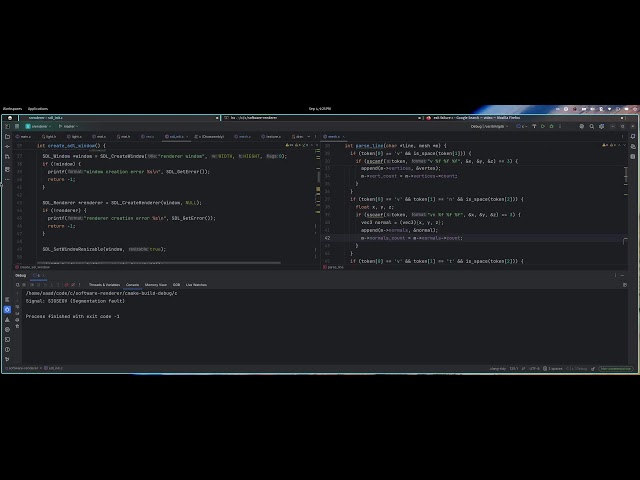Click the UTF-8 encoding status entry
The height and width of the screenshot is (480, 640).
pos(534,369)
